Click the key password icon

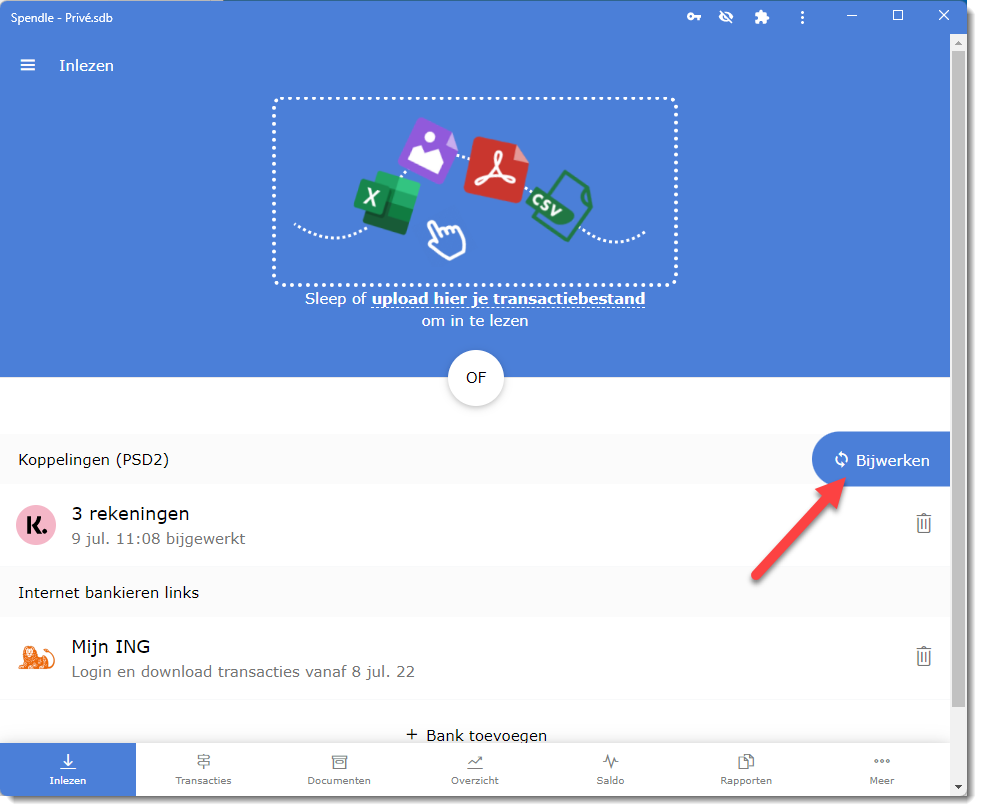[x=694, y=17]
